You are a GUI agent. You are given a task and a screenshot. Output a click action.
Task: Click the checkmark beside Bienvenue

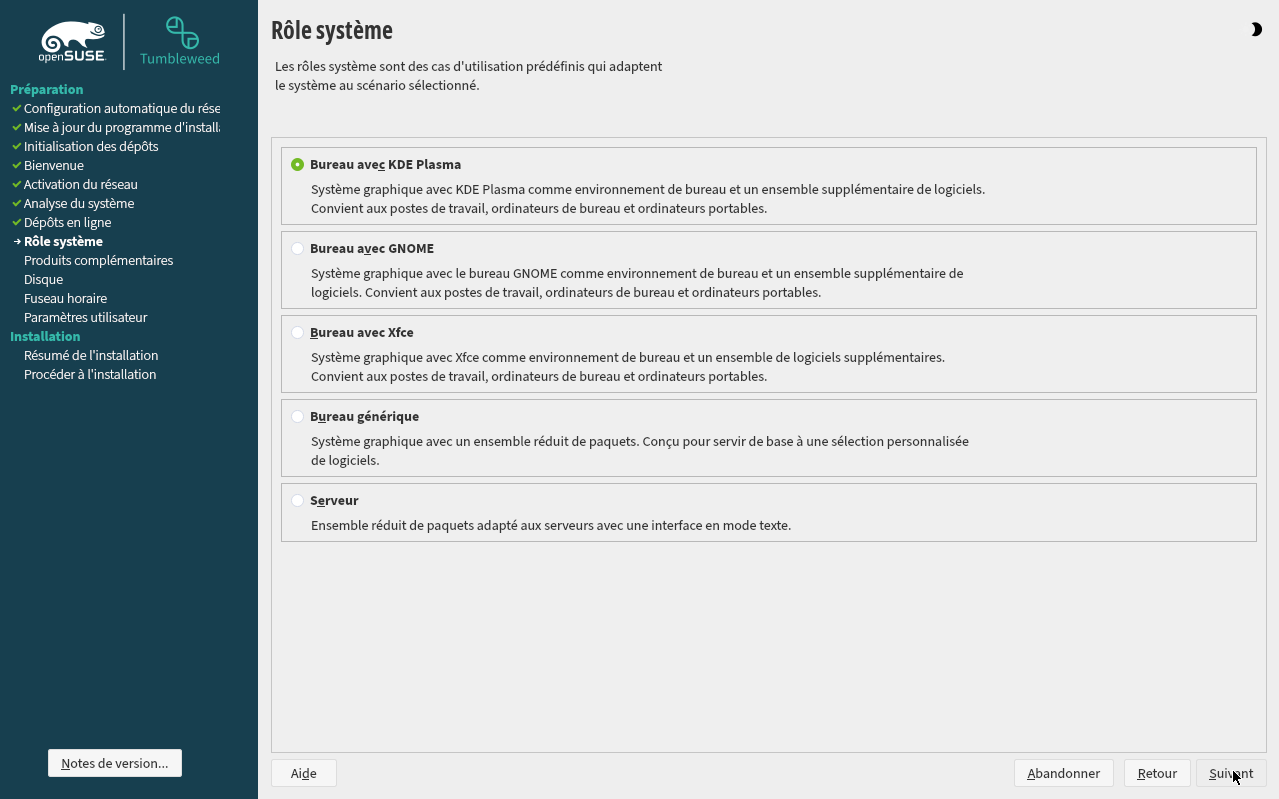point(16,165)
